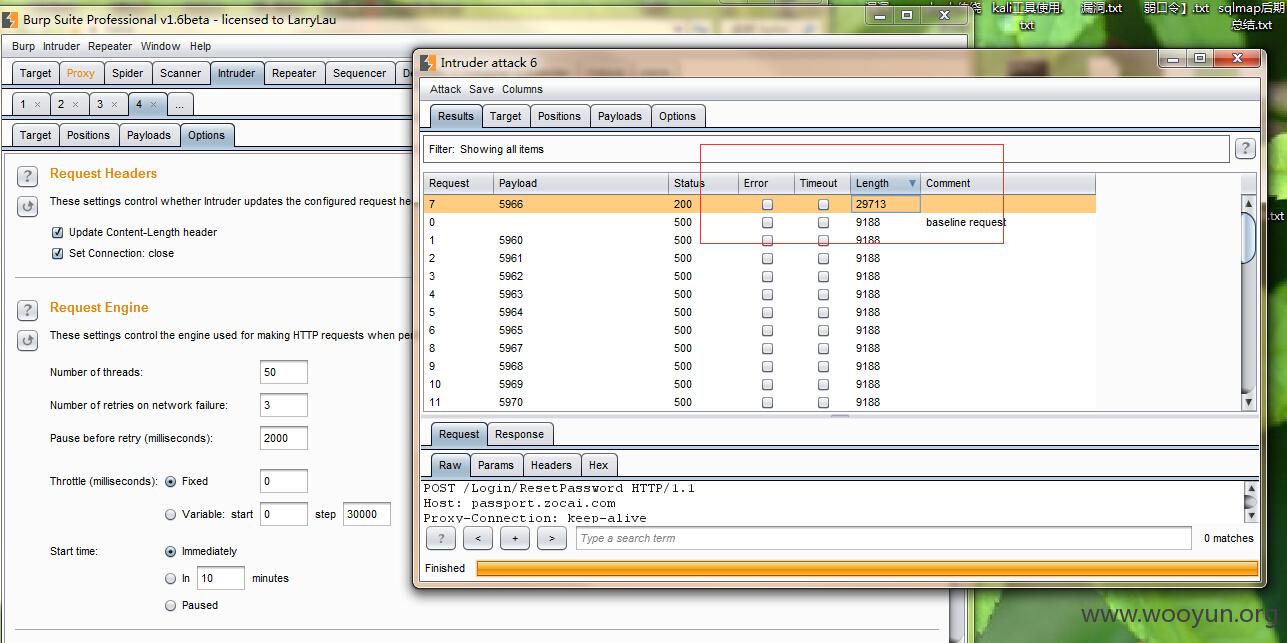Click the search term input box
This screenshot has height=643, width=1287.
883,538
